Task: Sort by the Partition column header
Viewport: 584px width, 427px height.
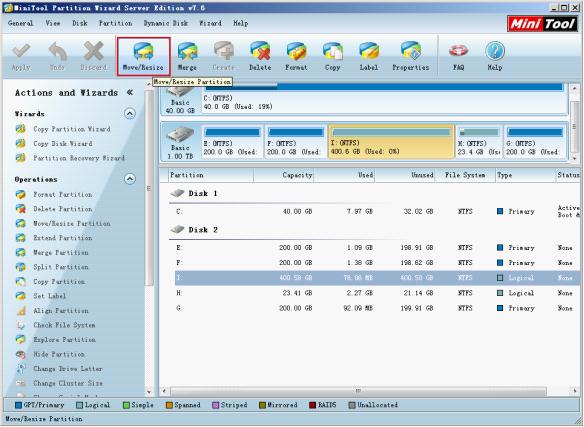Action: (211, 175)
